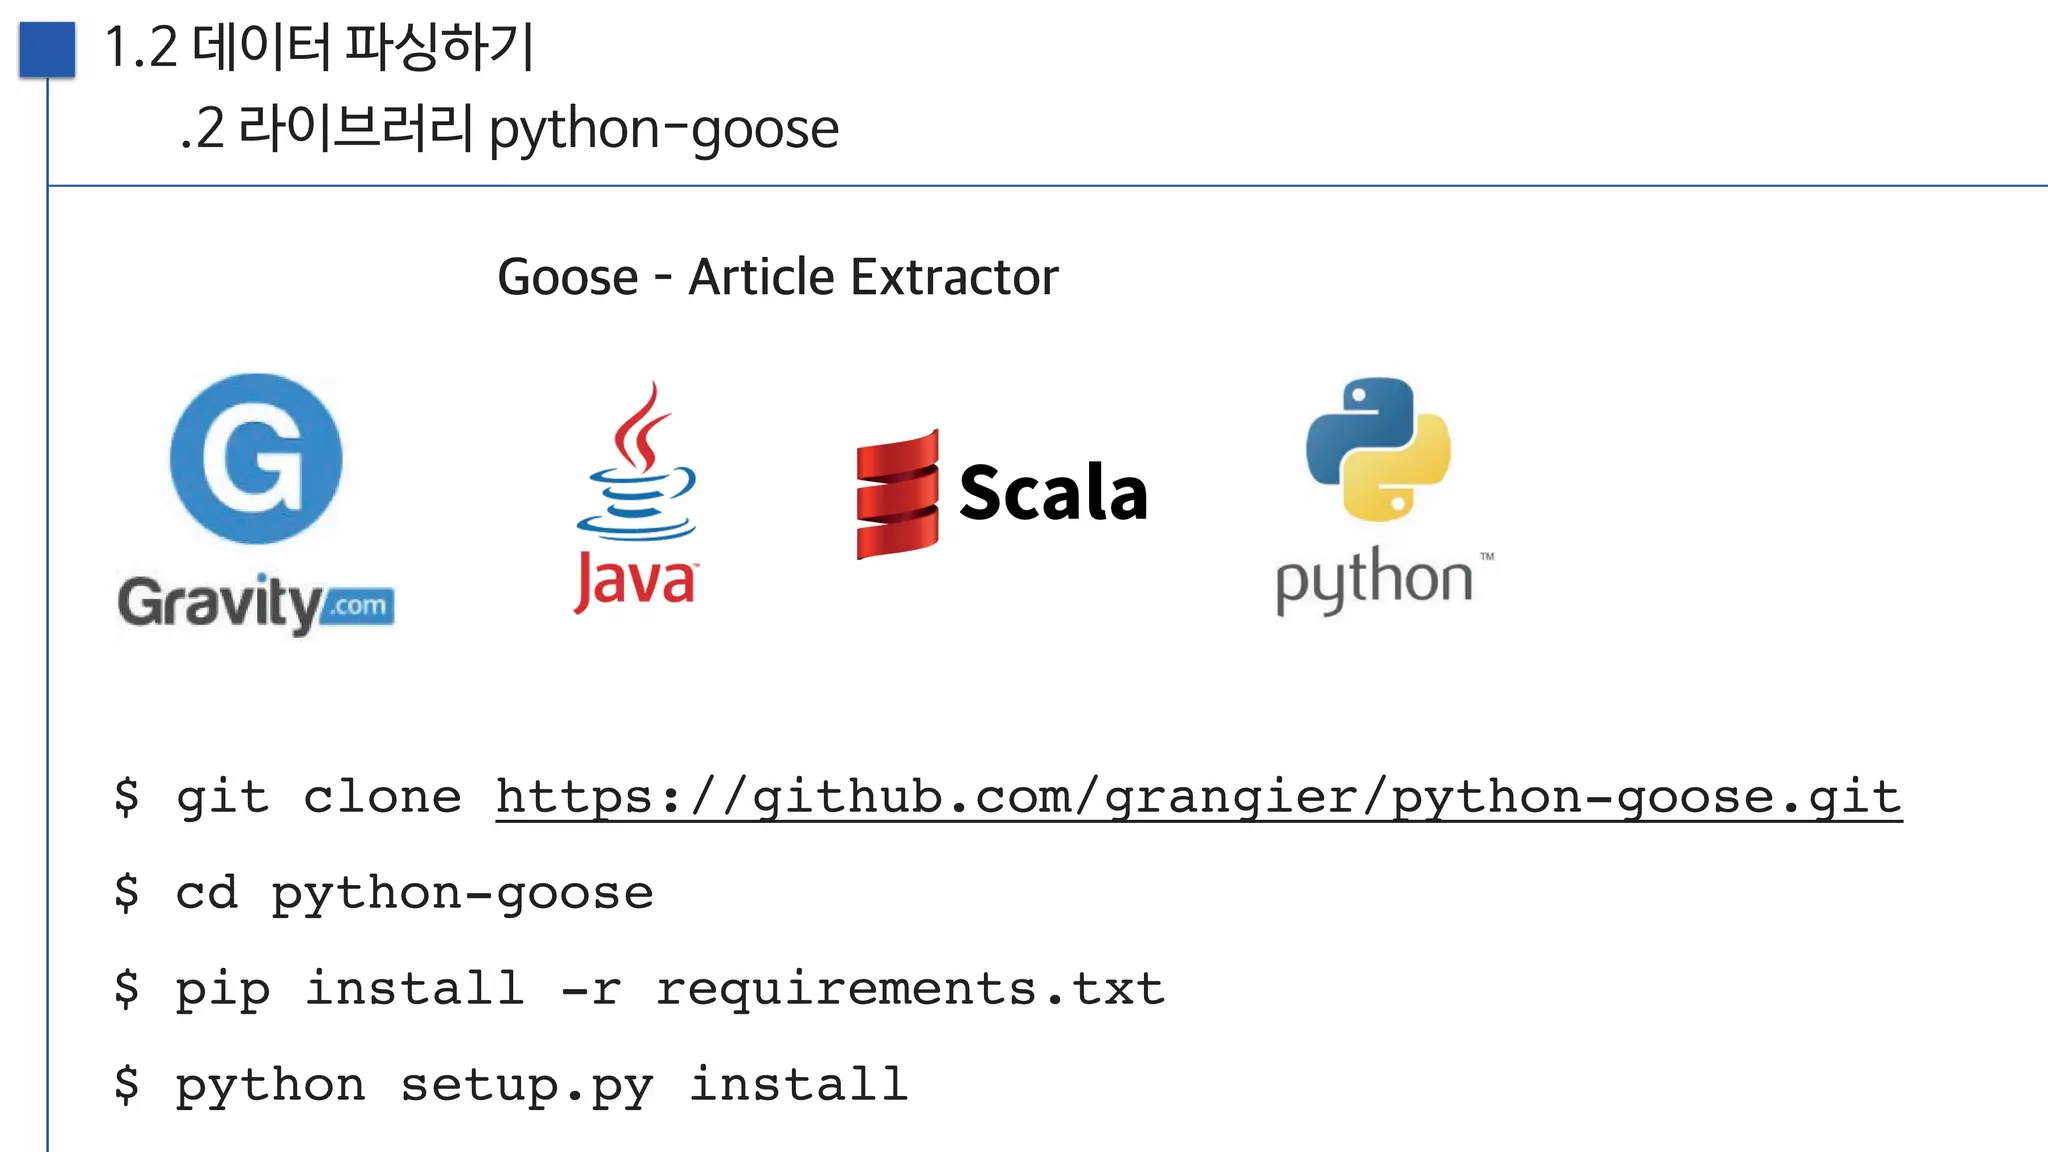
Task: Click the "python setup.py install" command
Action: click(x=542, y=1086)
